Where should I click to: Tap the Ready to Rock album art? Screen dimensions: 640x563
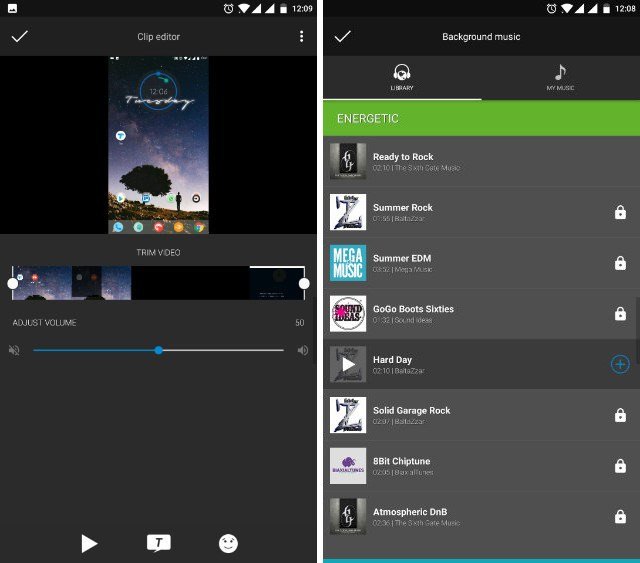(348, 161)
